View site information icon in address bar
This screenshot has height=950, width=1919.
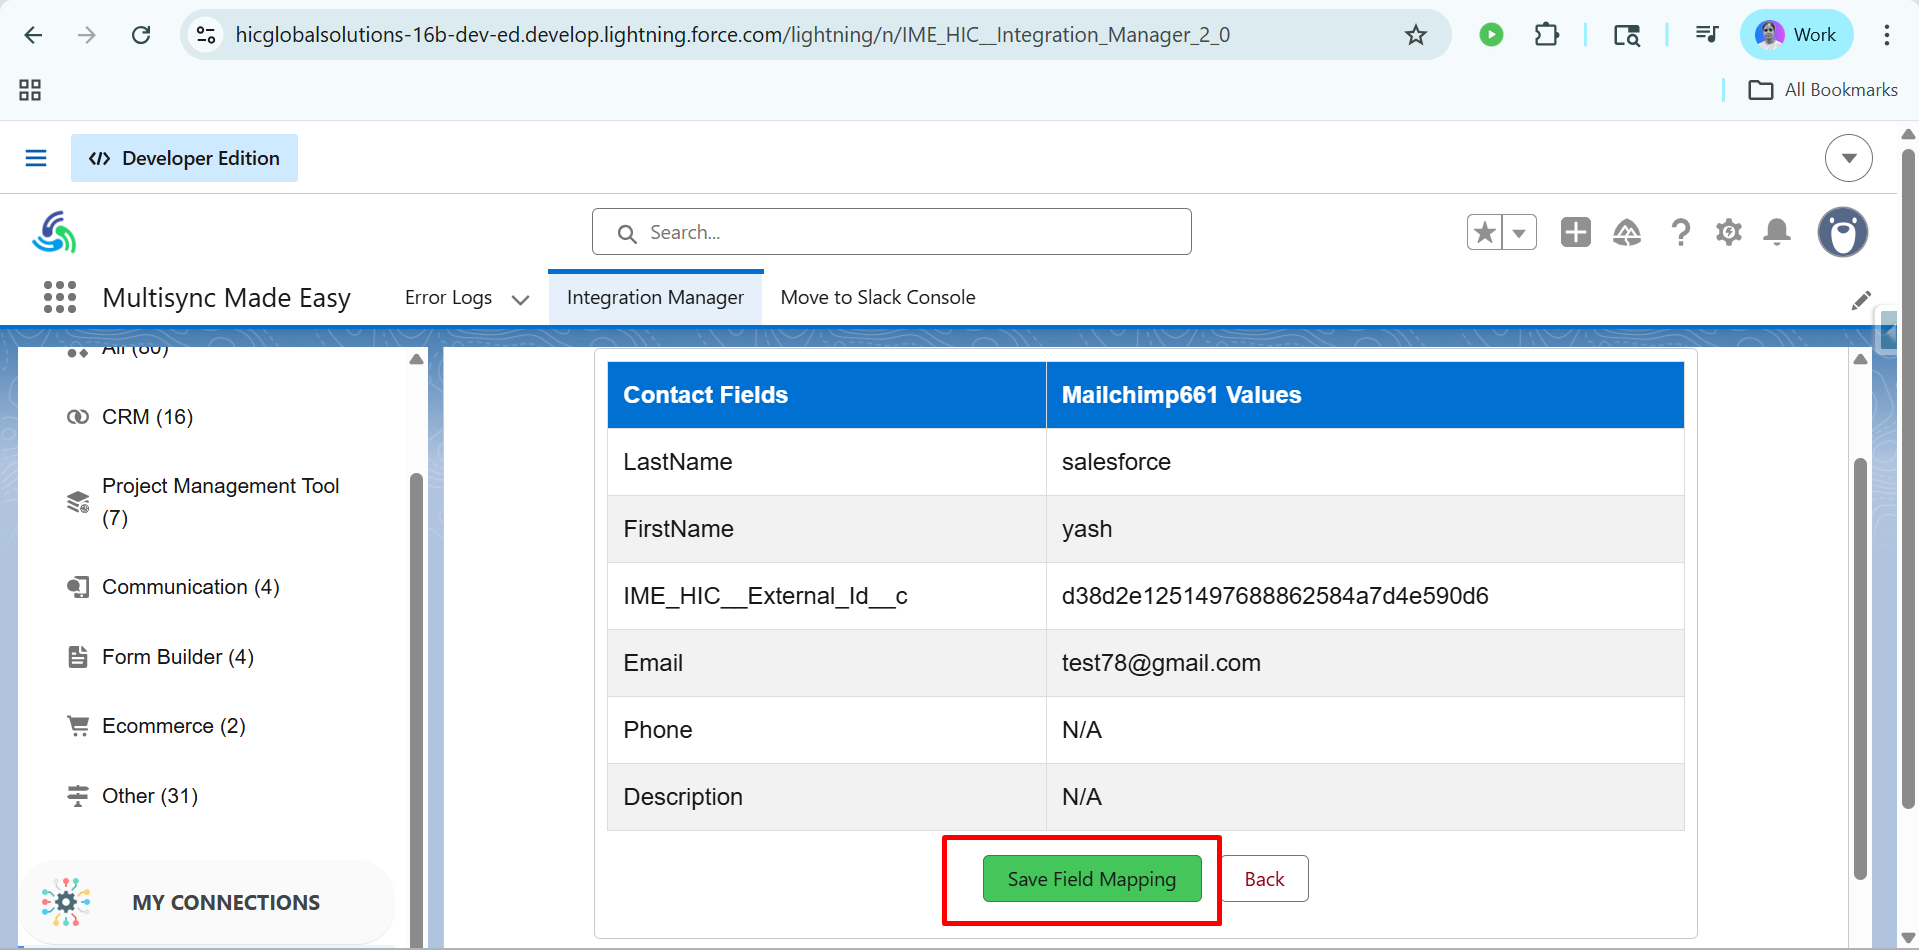(206, 35)
